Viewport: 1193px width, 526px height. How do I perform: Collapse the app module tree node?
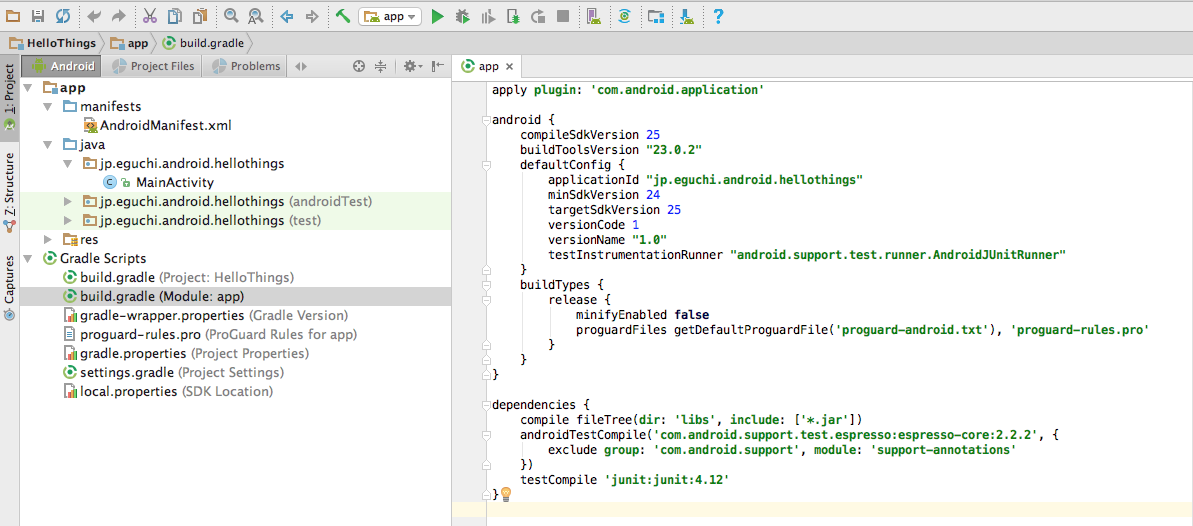click(x=29, y=88)
